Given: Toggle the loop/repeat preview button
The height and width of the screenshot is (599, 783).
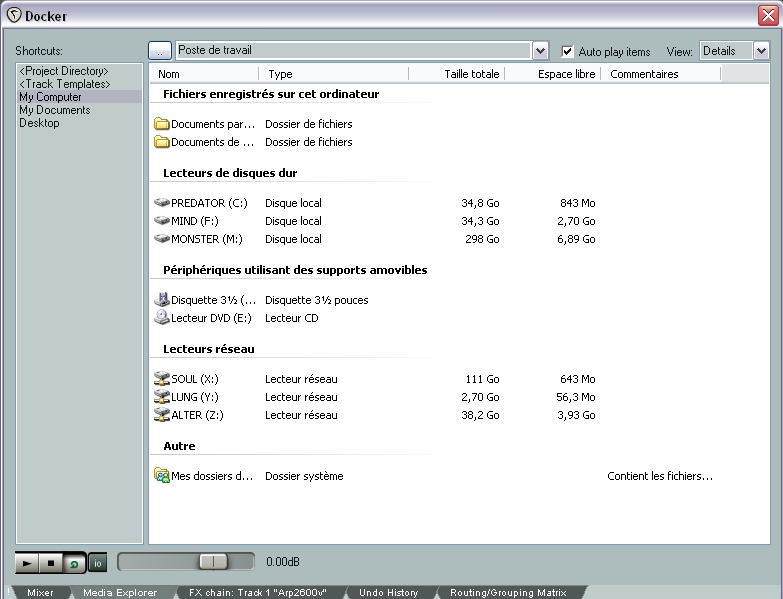Looking at the screenshot, I should [72, 563].
